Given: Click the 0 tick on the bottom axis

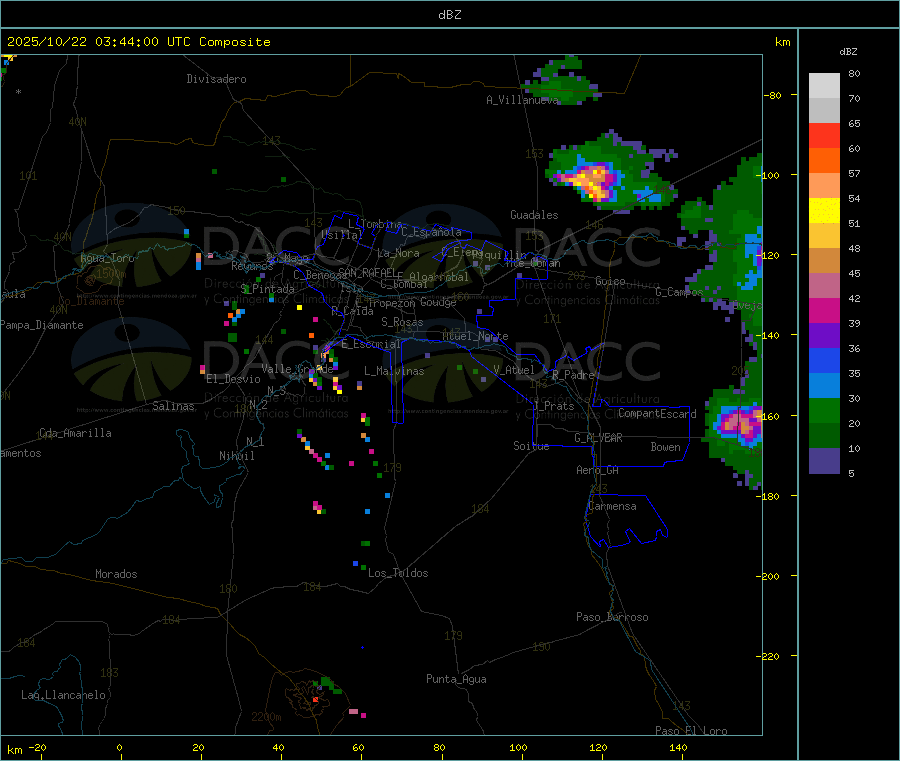Looking at the screenshot, I should (119, 747).
